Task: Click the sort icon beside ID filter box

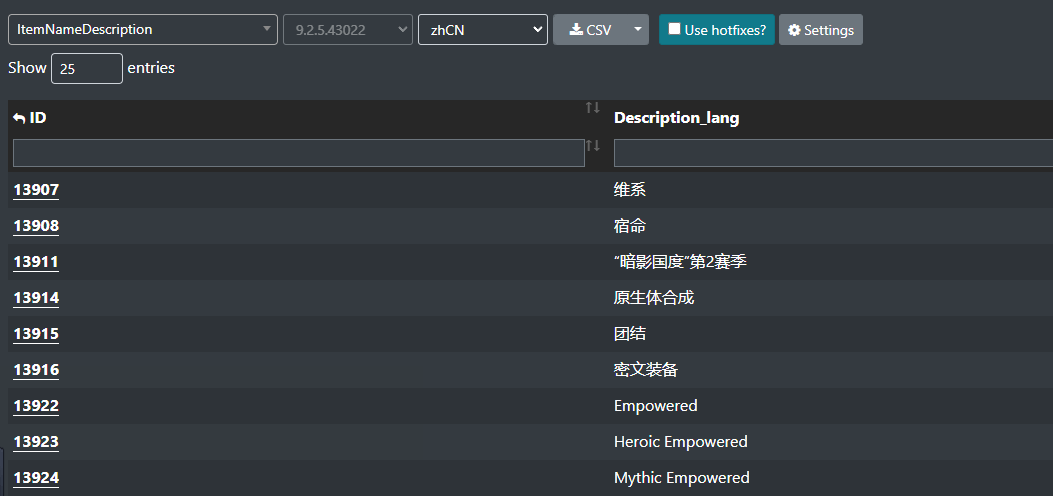Action: (x=592, y=145)
